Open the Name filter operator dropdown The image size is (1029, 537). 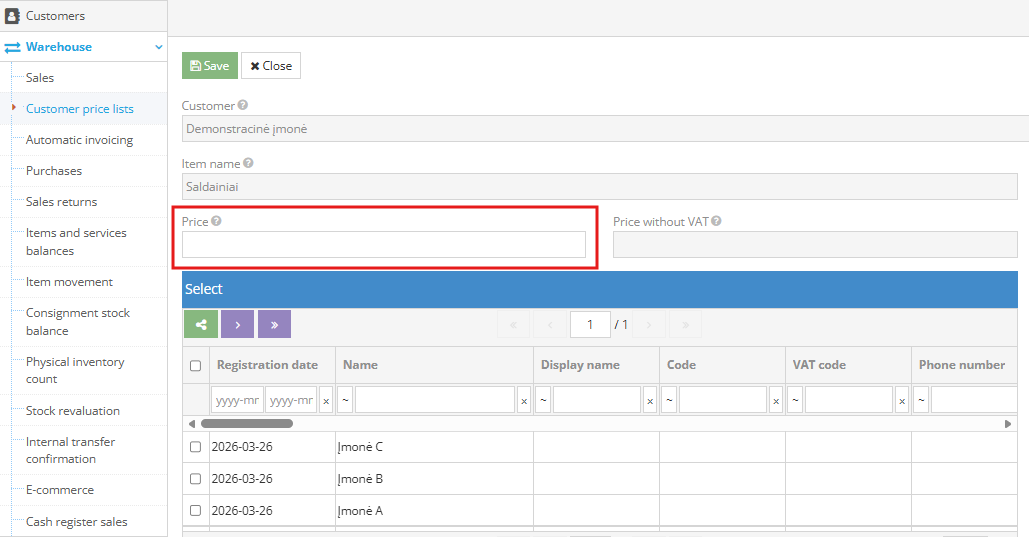(345, 401)
